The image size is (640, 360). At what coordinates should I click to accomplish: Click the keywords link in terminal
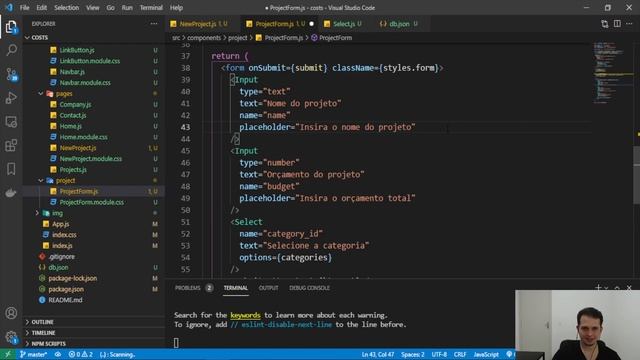[245, 315]
